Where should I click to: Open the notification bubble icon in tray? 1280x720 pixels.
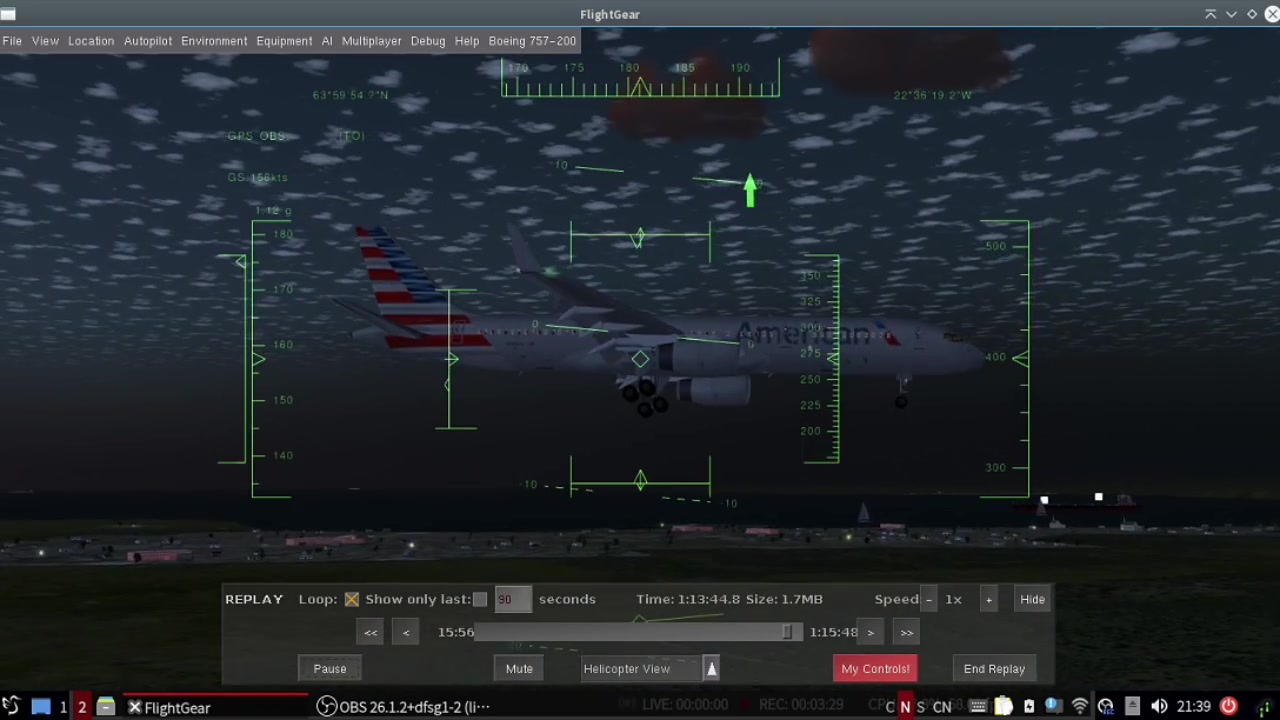pos(1053,707)
